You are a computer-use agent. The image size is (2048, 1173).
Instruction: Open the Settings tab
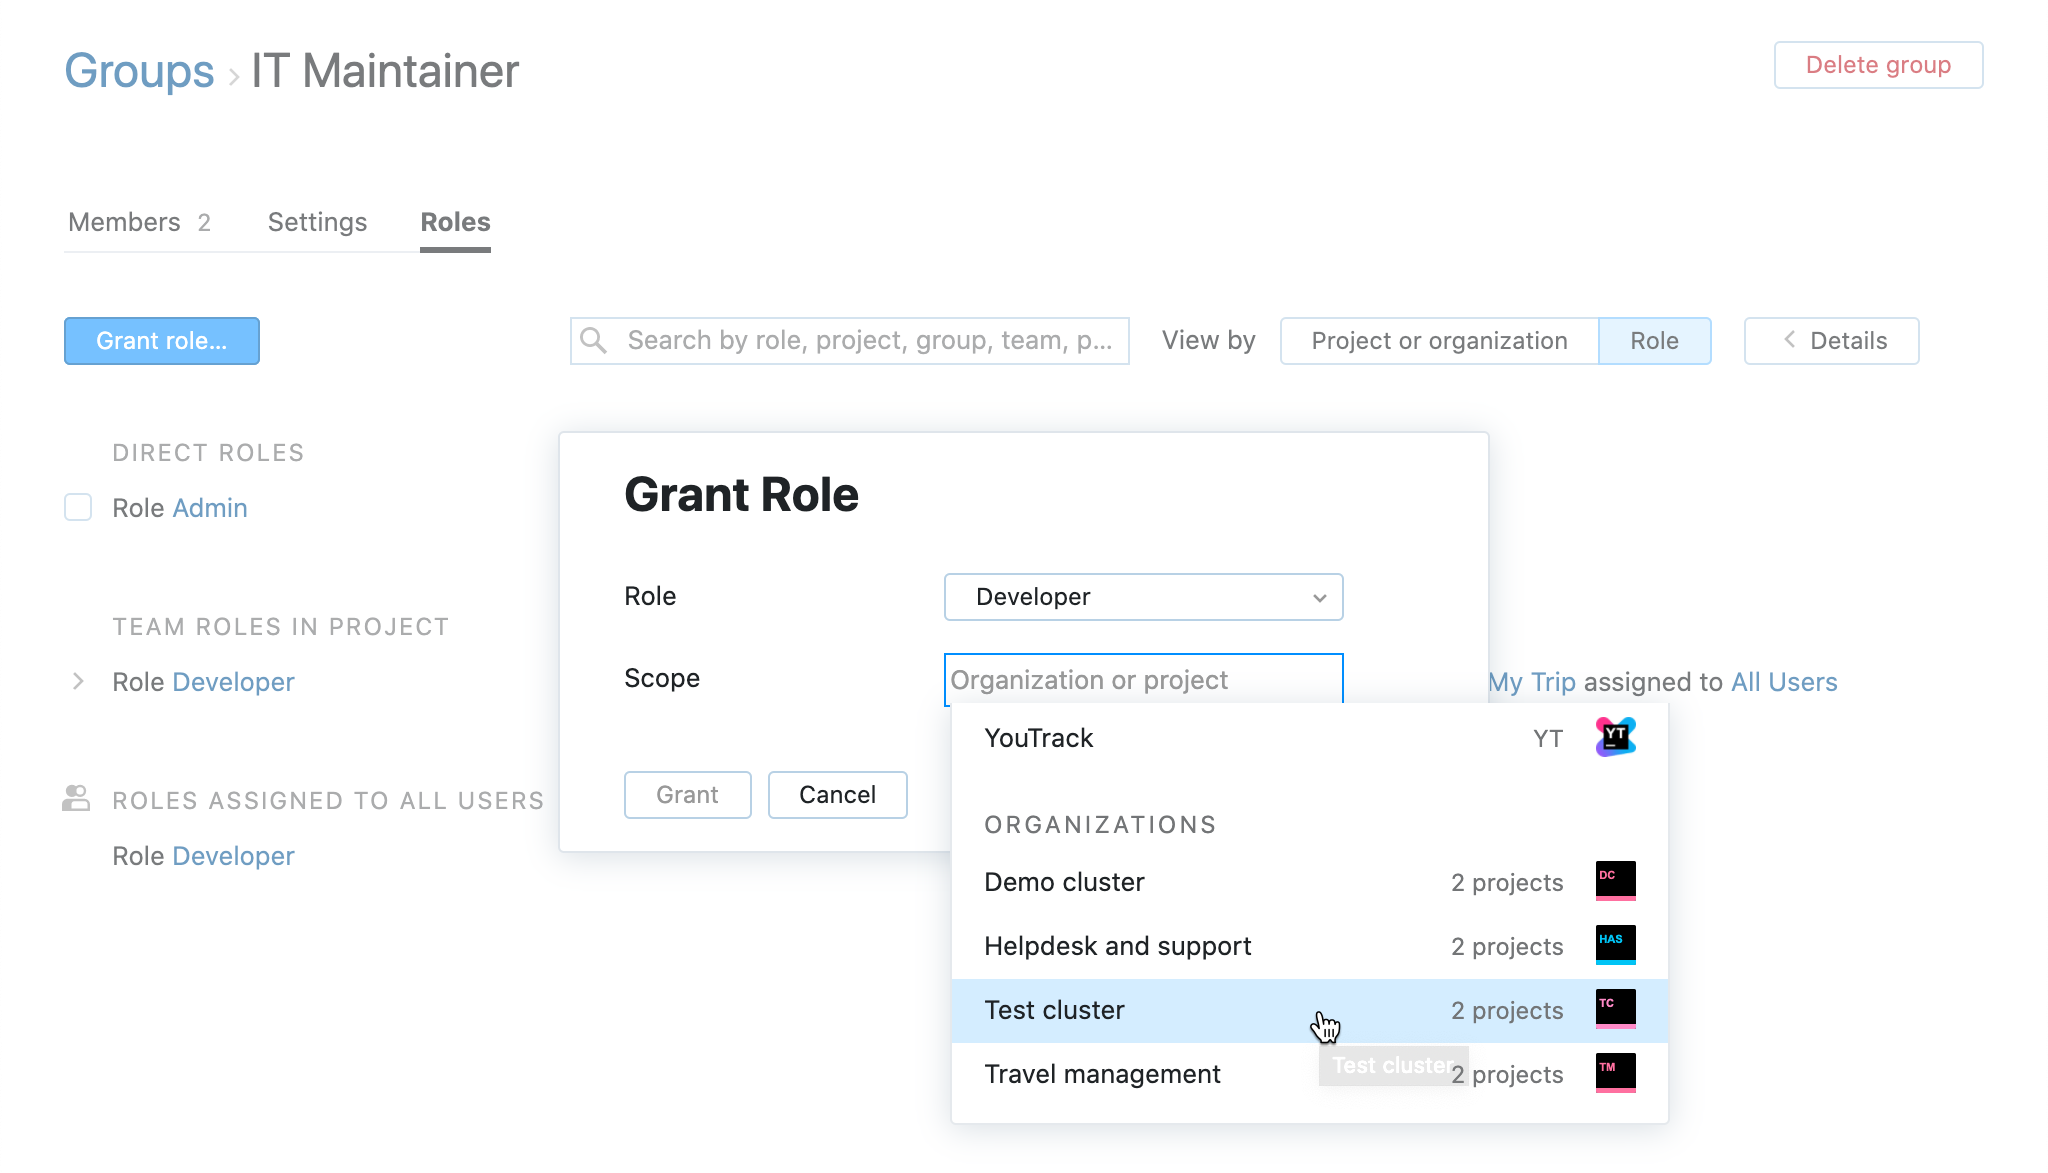317,222
